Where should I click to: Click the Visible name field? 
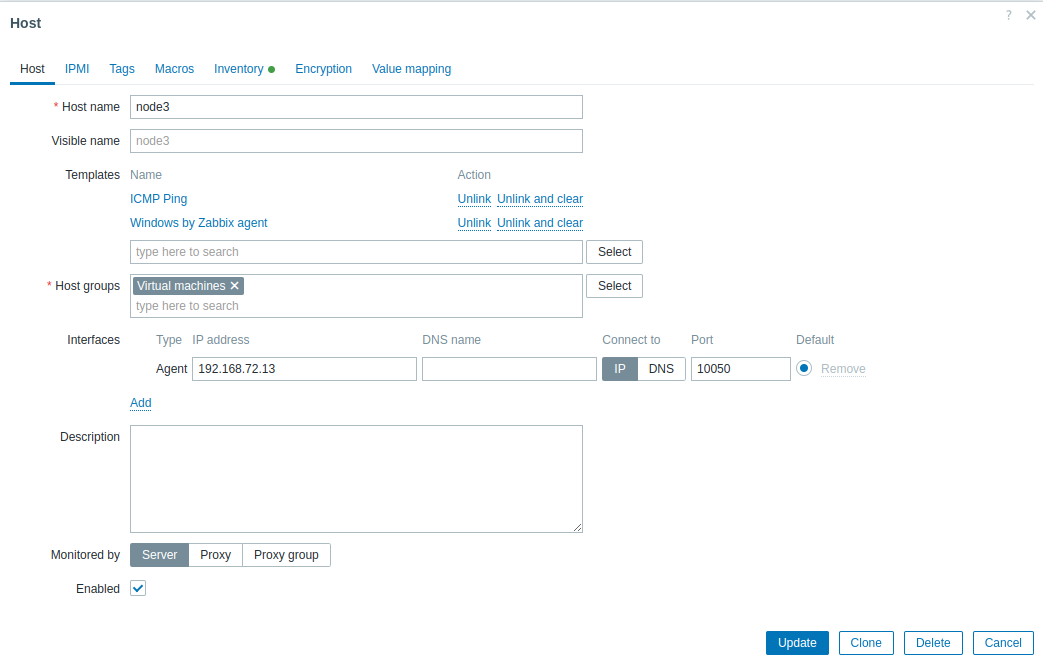pyautogui.click(x=357, y=141)
